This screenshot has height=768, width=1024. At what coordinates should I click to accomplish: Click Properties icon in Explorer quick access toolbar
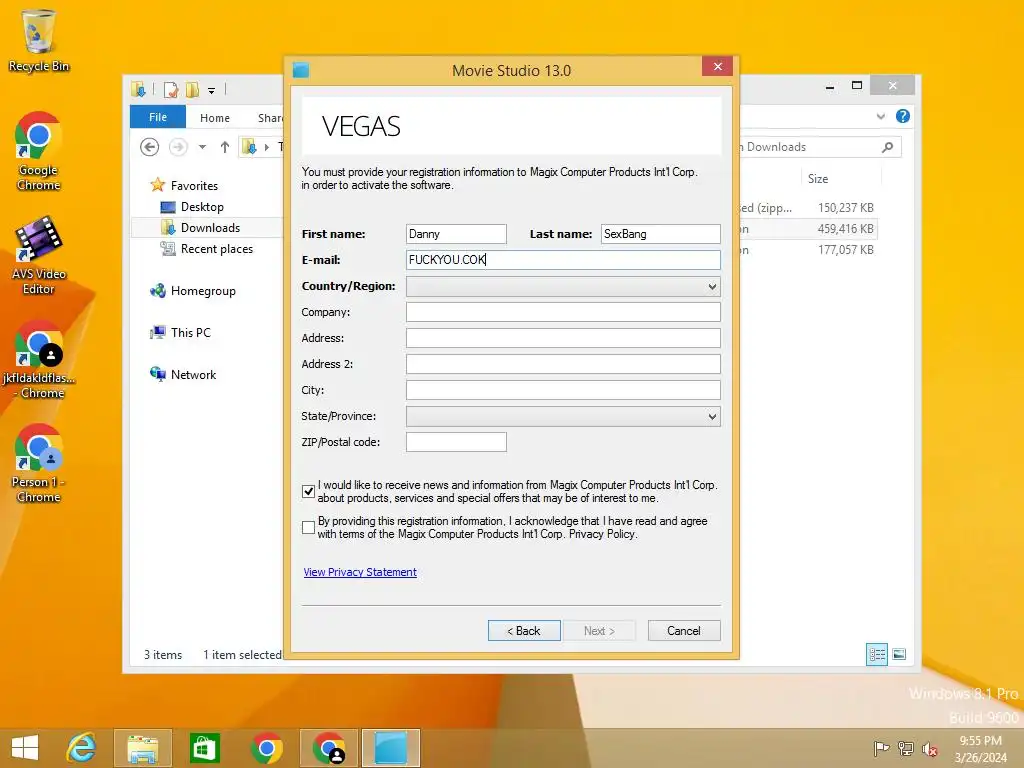point(170,89)
